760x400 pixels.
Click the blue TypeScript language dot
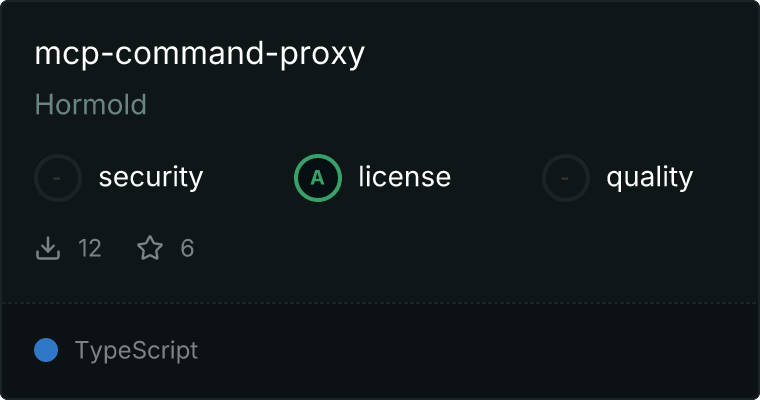[46, 350]
